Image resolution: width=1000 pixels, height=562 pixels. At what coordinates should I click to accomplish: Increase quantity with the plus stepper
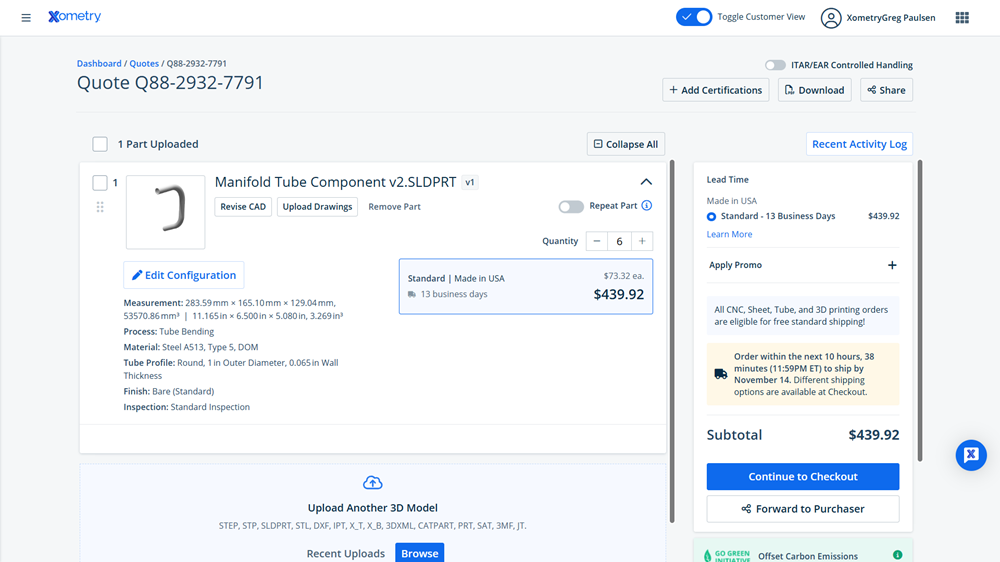[x=642, y=241]
